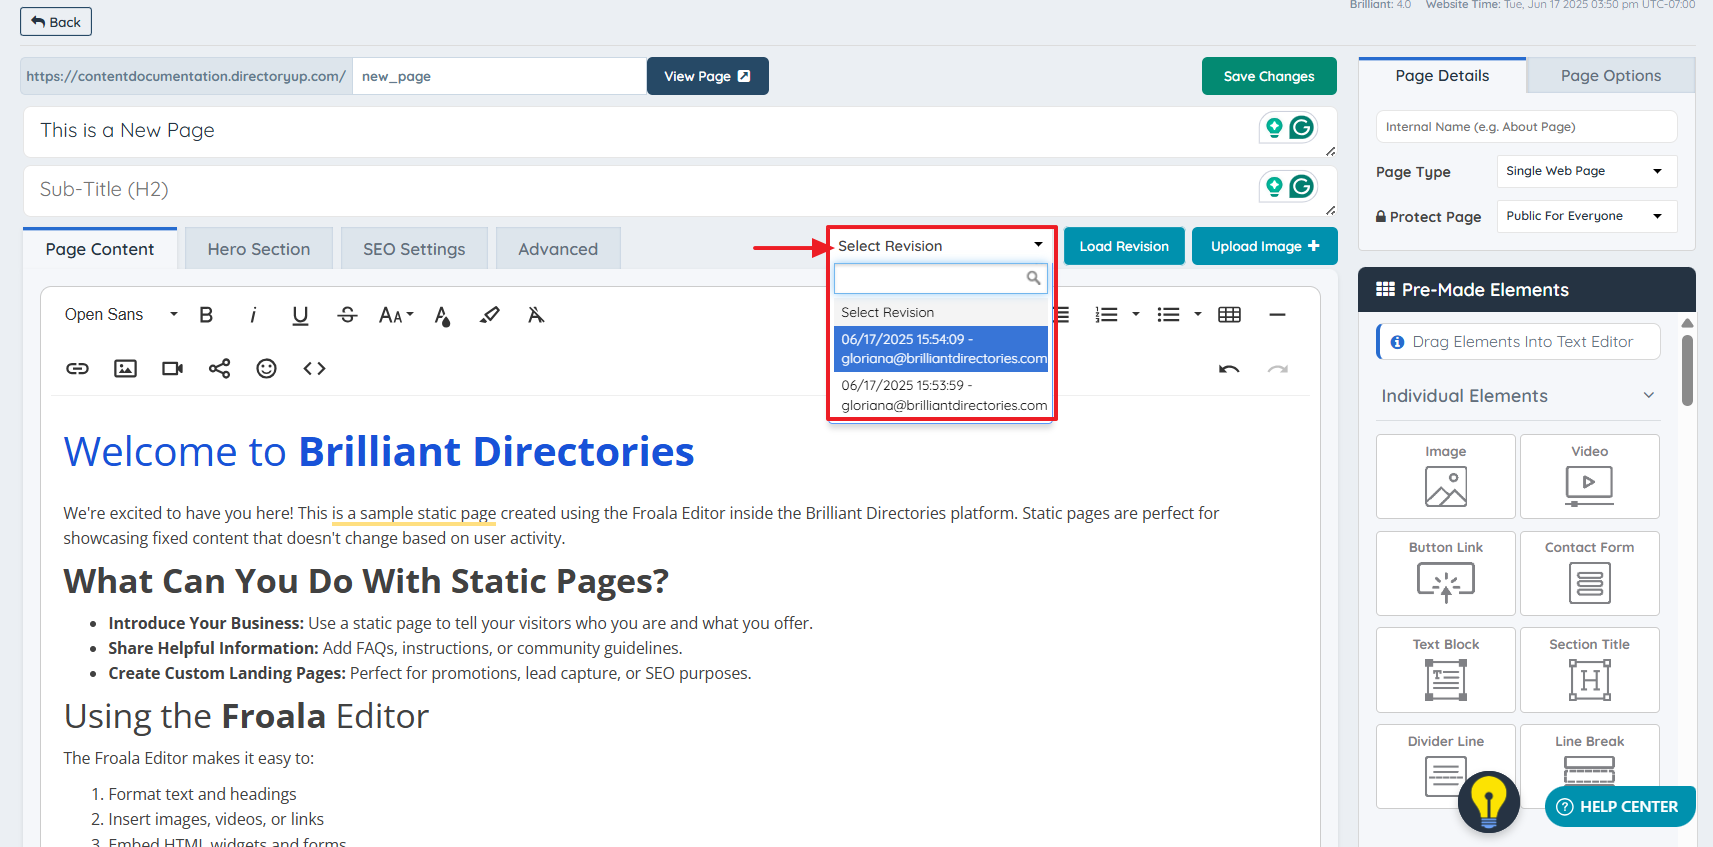Apply italic formatting
Screen dimensions: 1713x847
pyautogui.click(x=253, y=315)
